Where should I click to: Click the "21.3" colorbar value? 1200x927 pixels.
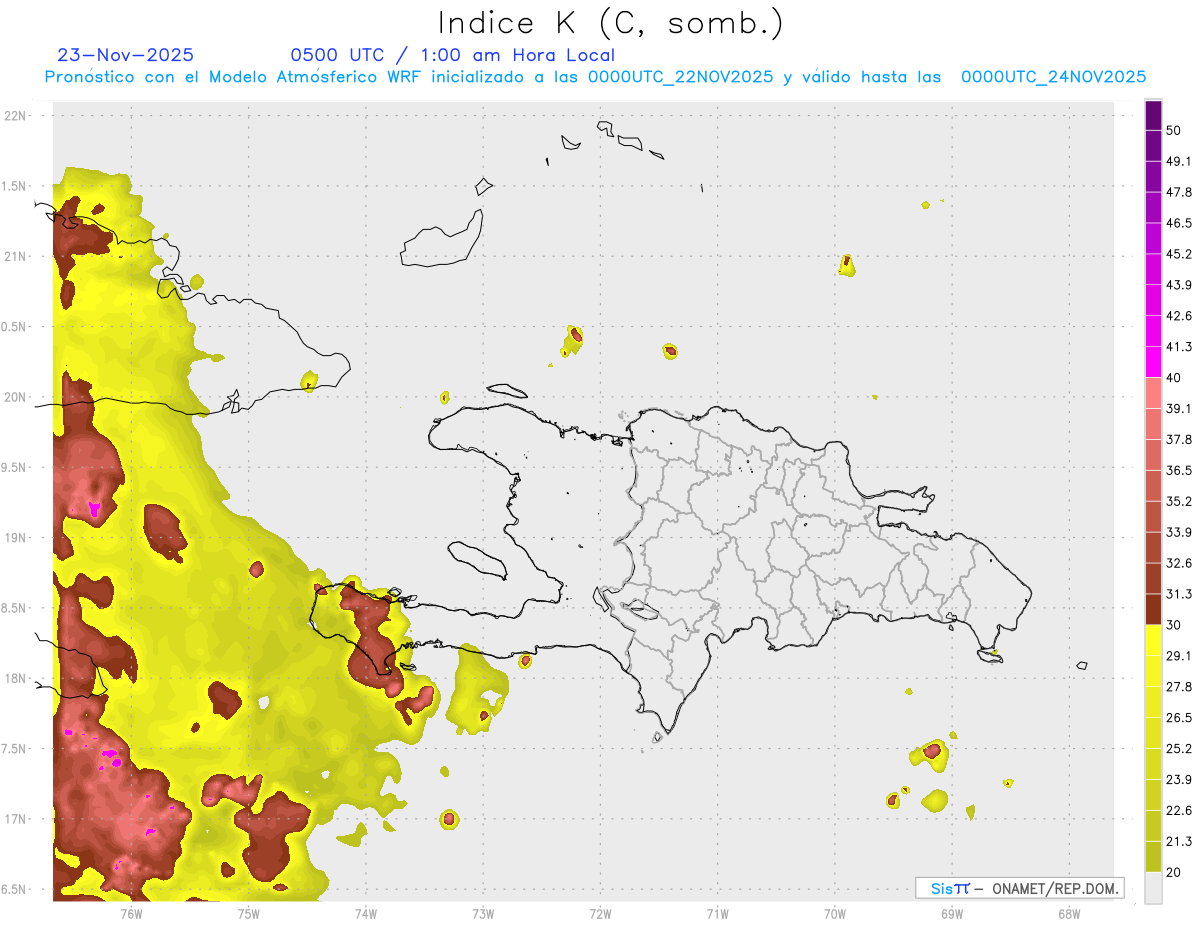[x=1179, y=841]
